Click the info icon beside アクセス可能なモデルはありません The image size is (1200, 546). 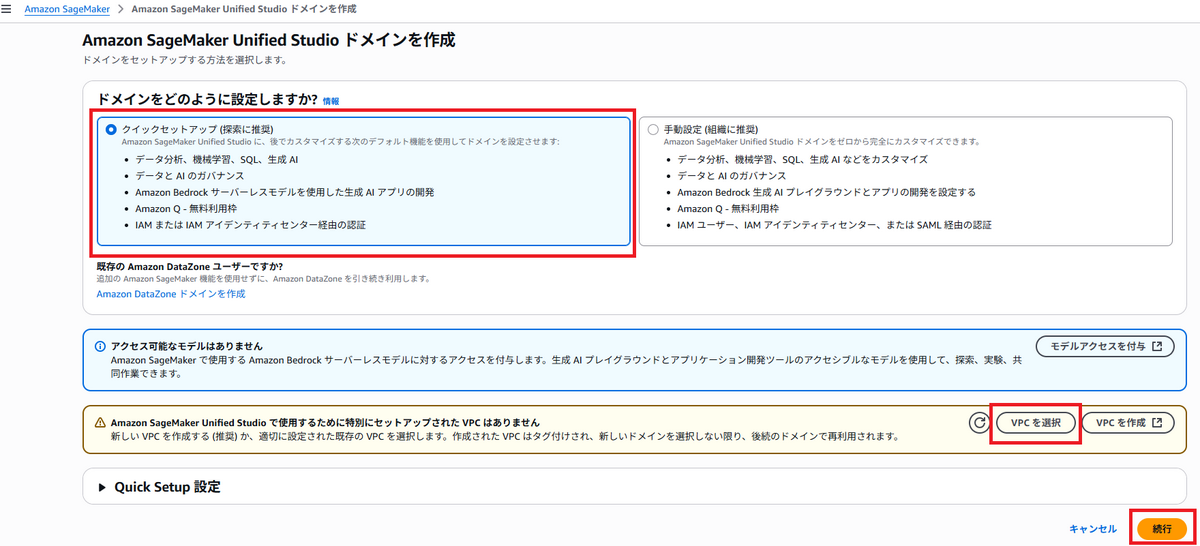100,346
